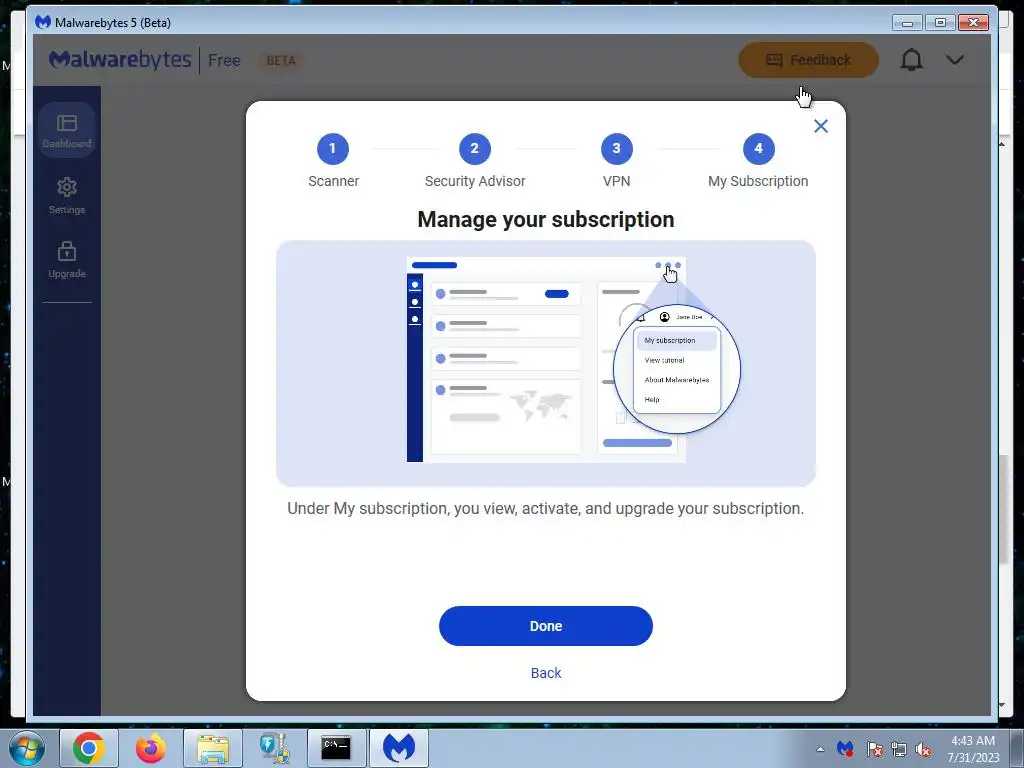
Task: Close the tutorial dialog with the X
Action: (x=820, y=126)
